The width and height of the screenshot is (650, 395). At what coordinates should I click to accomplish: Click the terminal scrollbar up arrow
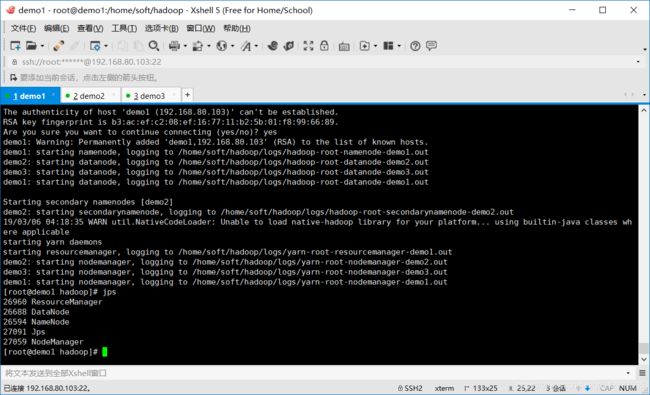[x=643, y=110]
